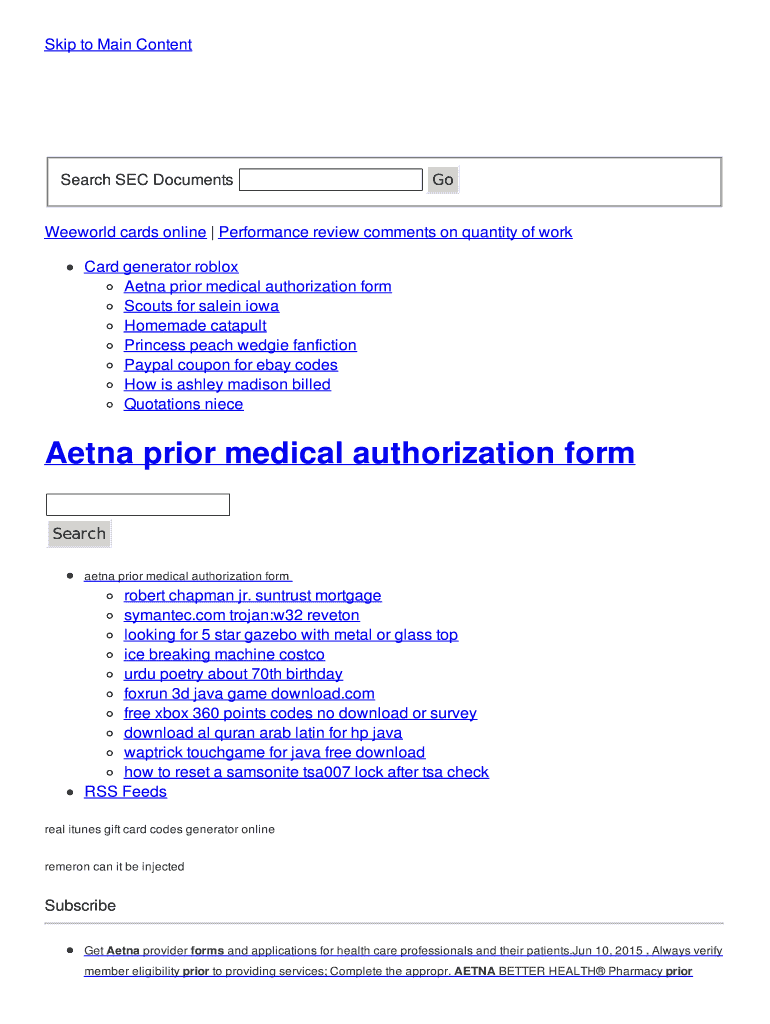Open foxrun 3d java game download.com link
770x1024 pixels.
click(x=249, y=694)
